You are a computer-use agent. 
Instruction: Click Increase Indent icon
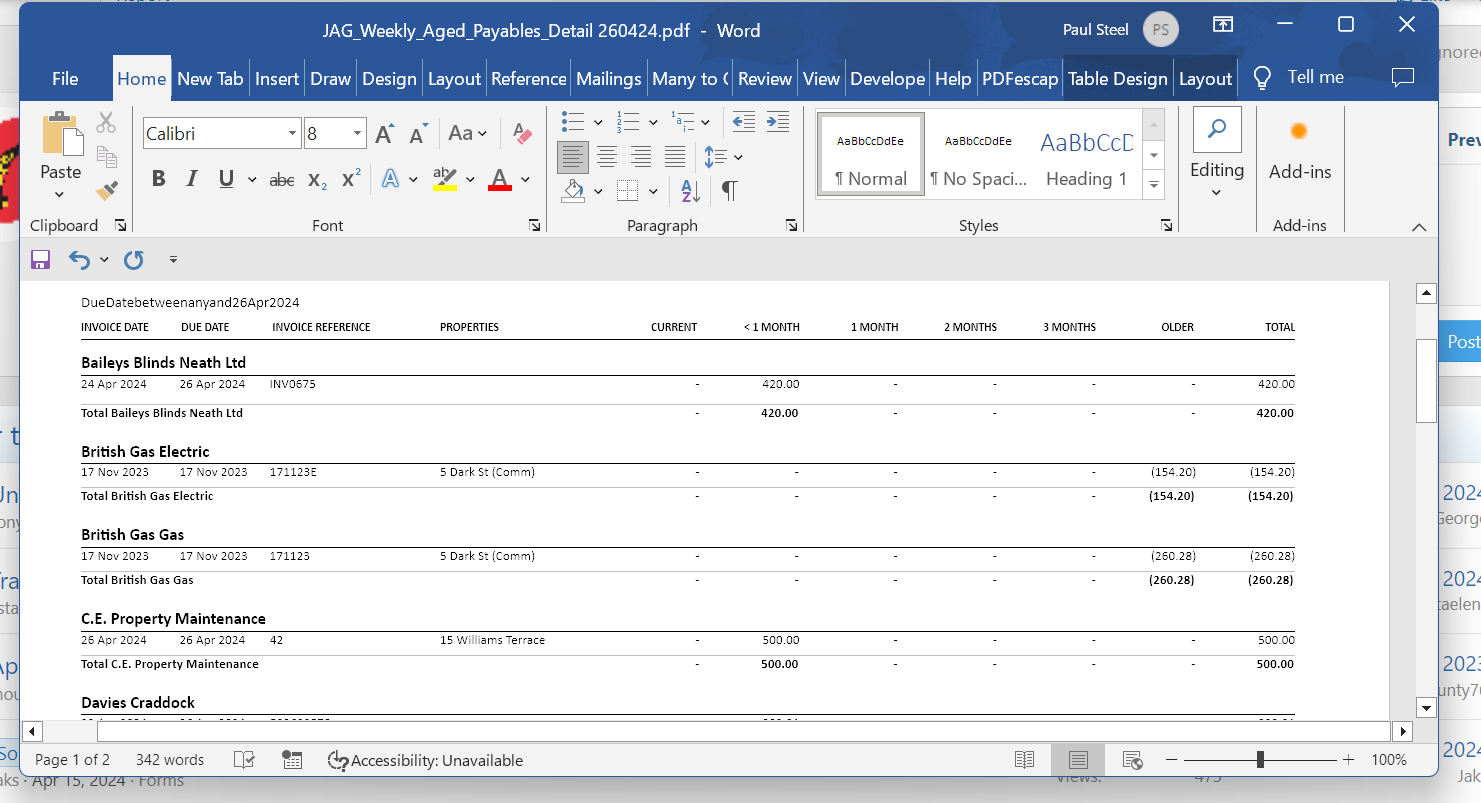778,122
